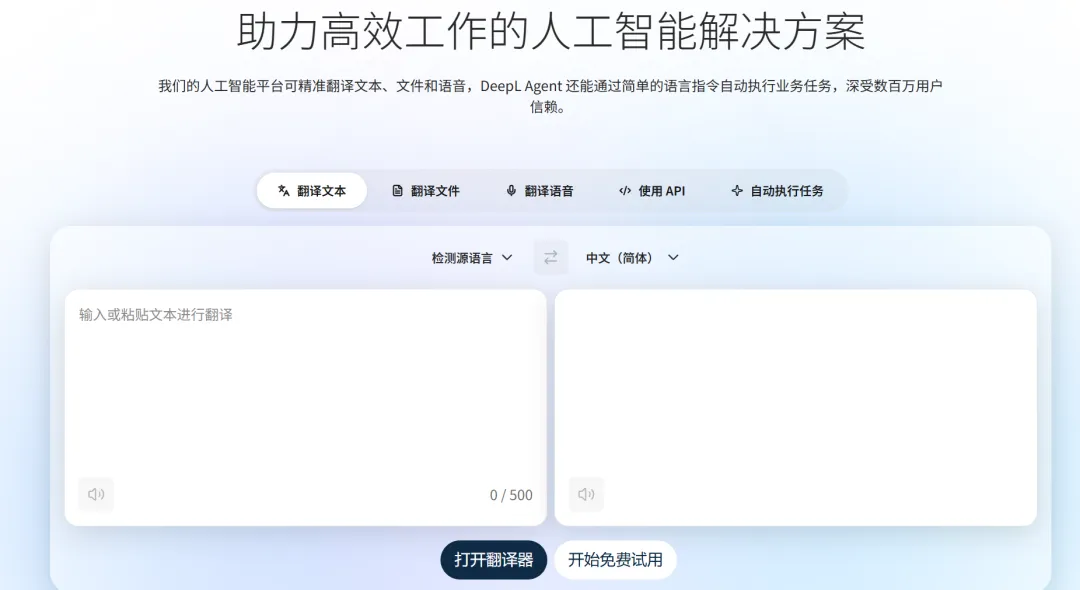
Task: Play translated text audio speaker icon
Action: (x=586, y=494)
